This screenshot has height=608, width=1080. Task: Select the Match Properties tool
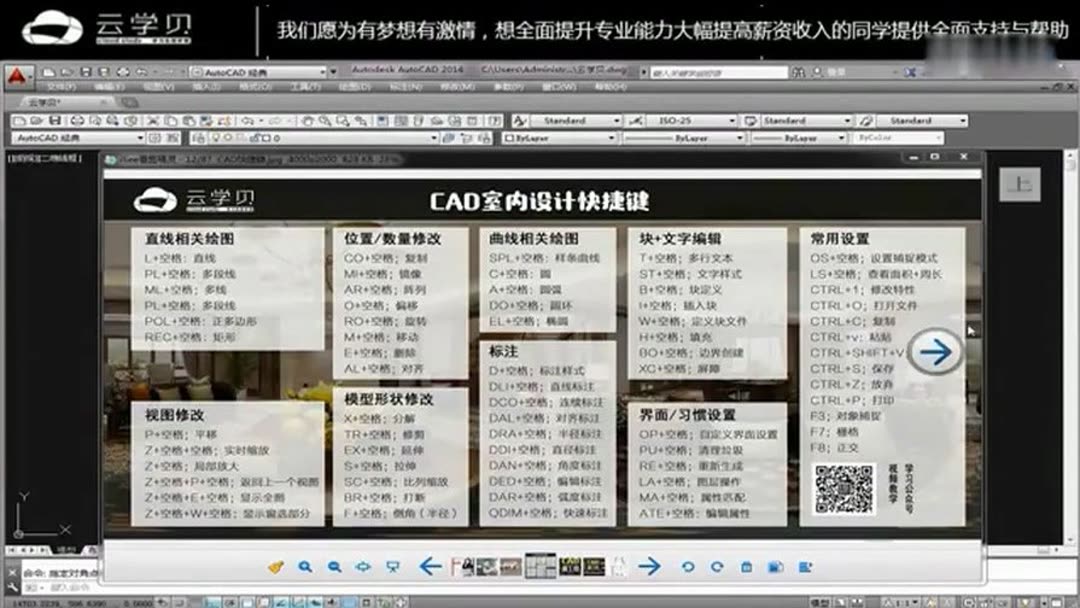point(206,122)
